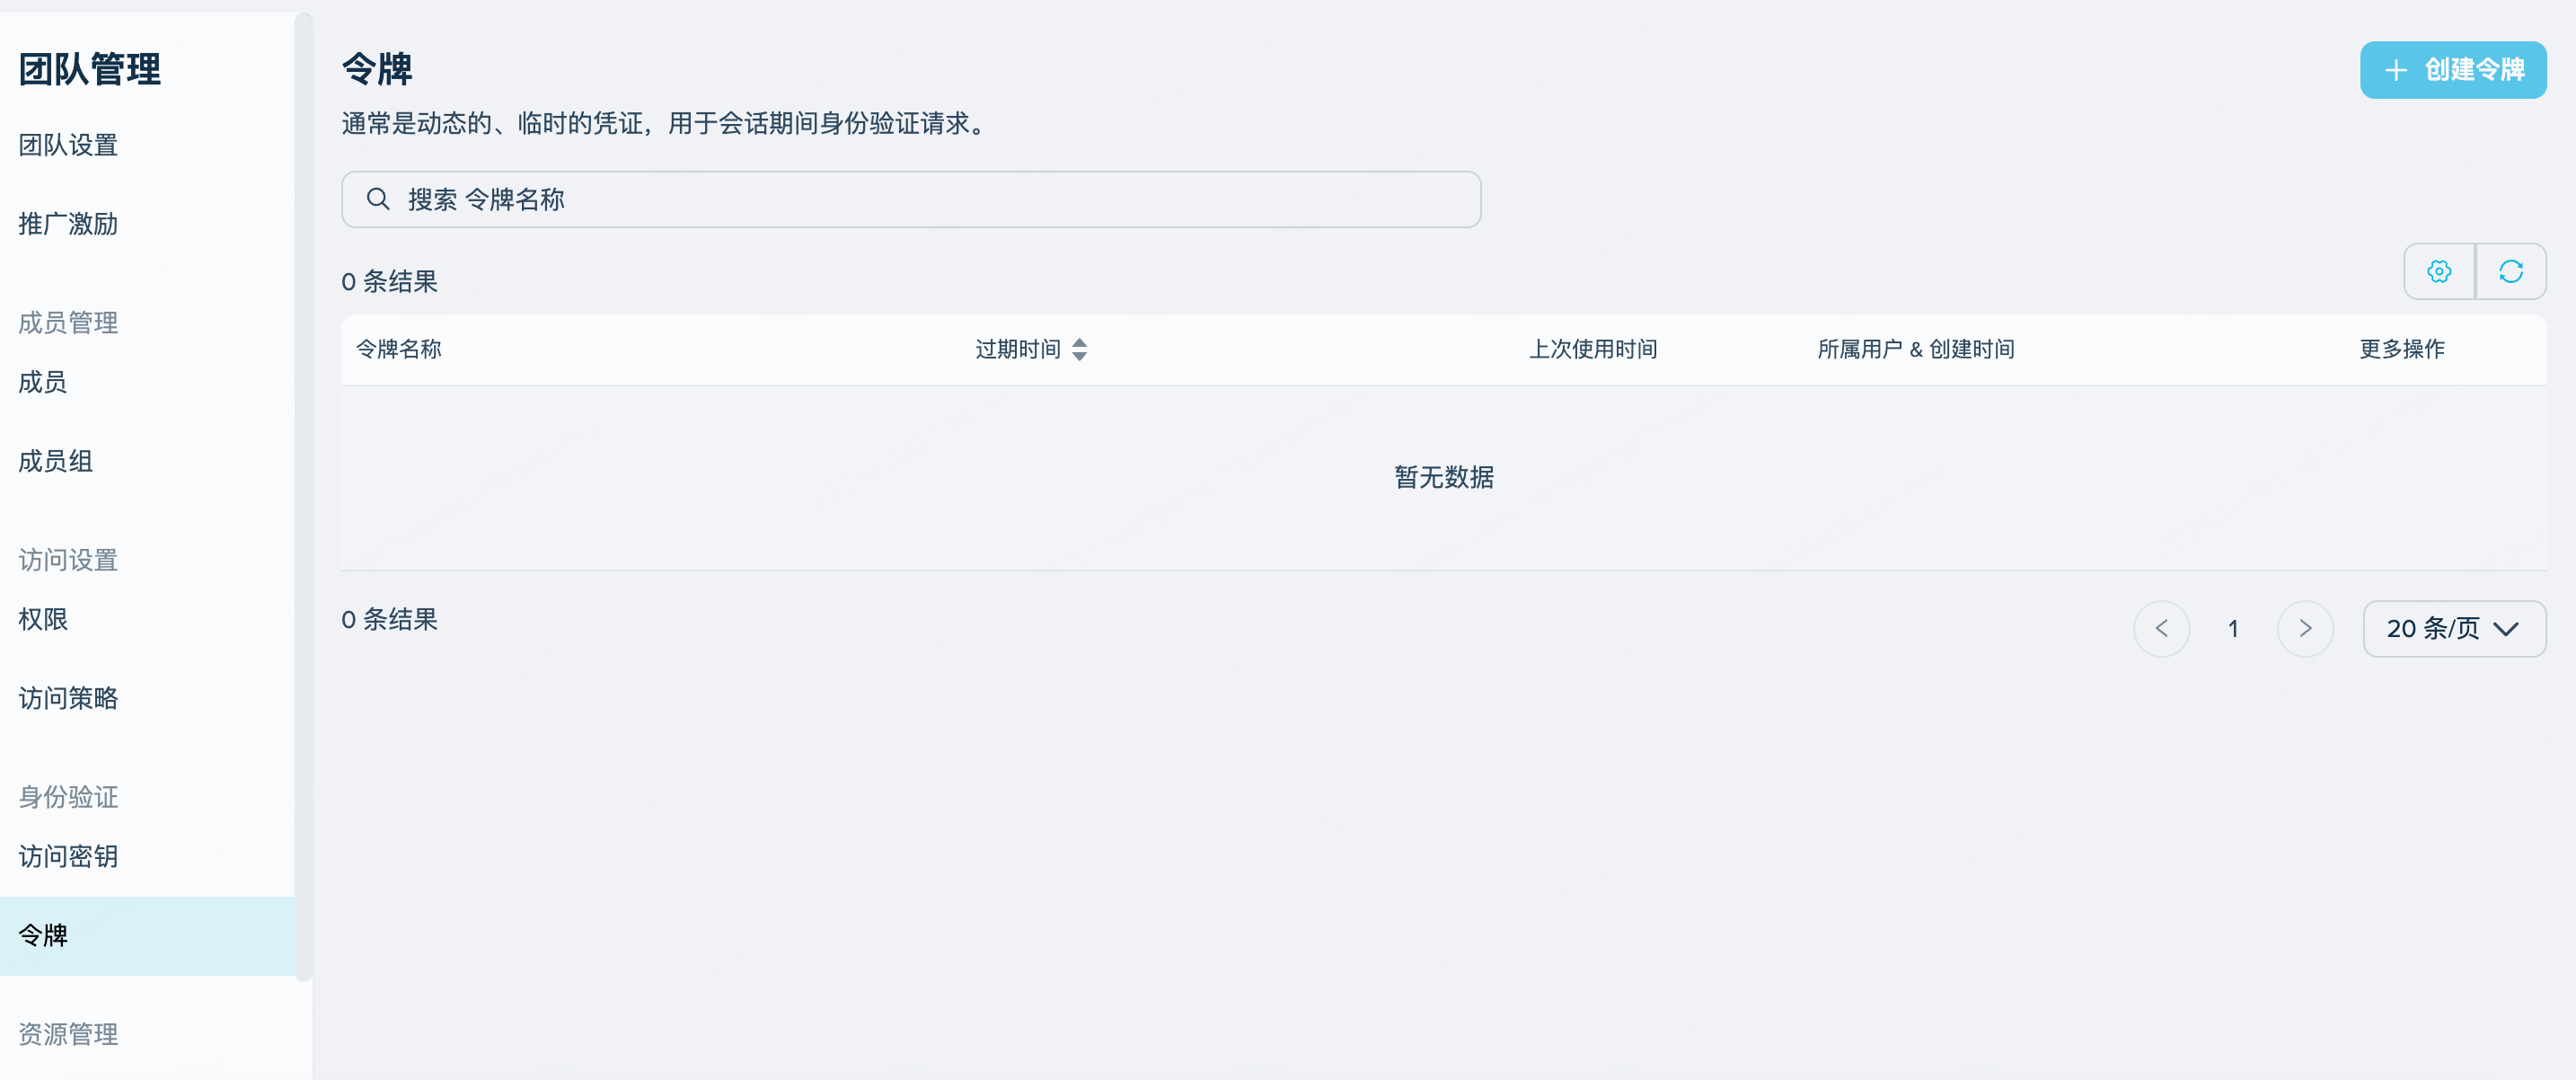The image size is (2576, 1080).
Task: Select the 令牌 sidebar item
Action: pos(42,935)
